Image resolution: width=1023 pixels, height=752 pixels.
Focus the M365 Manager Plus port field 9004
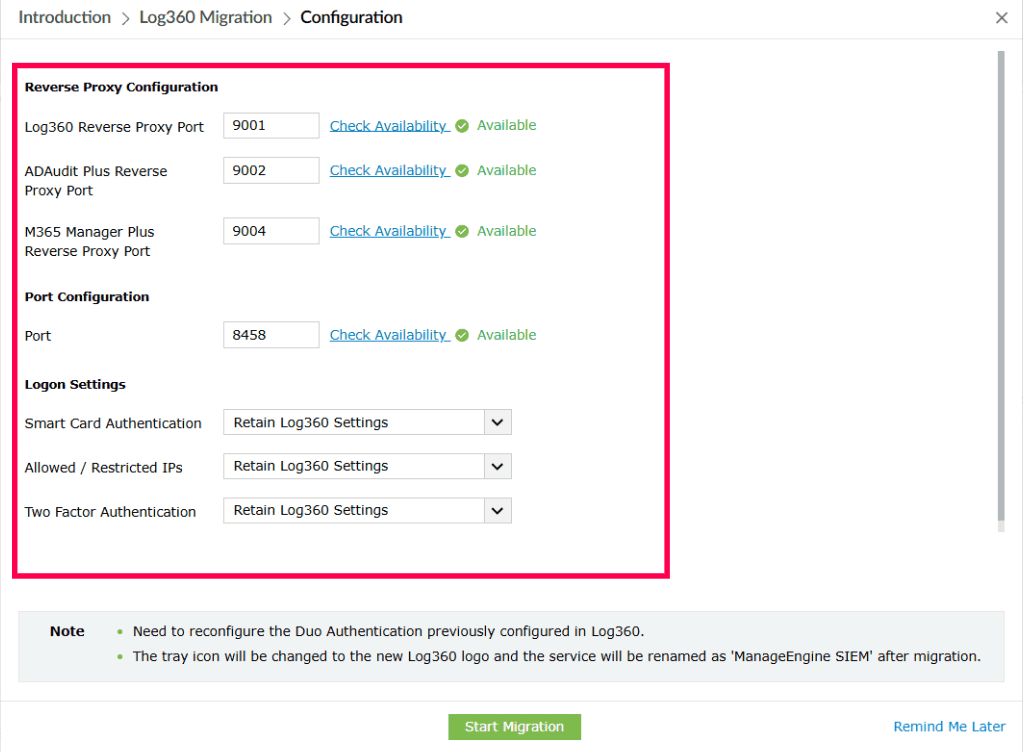click(x=271, y=231)
